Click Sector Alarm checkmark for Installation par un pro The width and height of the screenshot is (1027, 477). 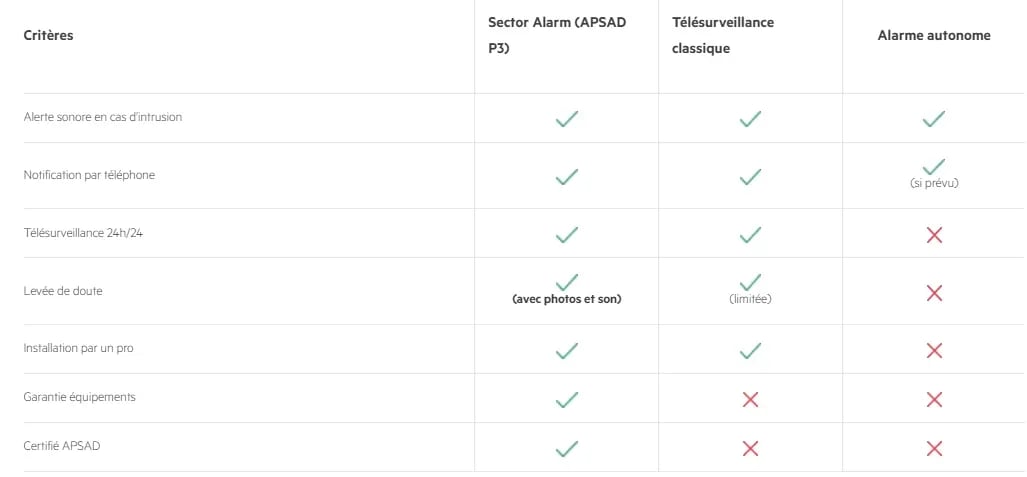tap(567, 350)
